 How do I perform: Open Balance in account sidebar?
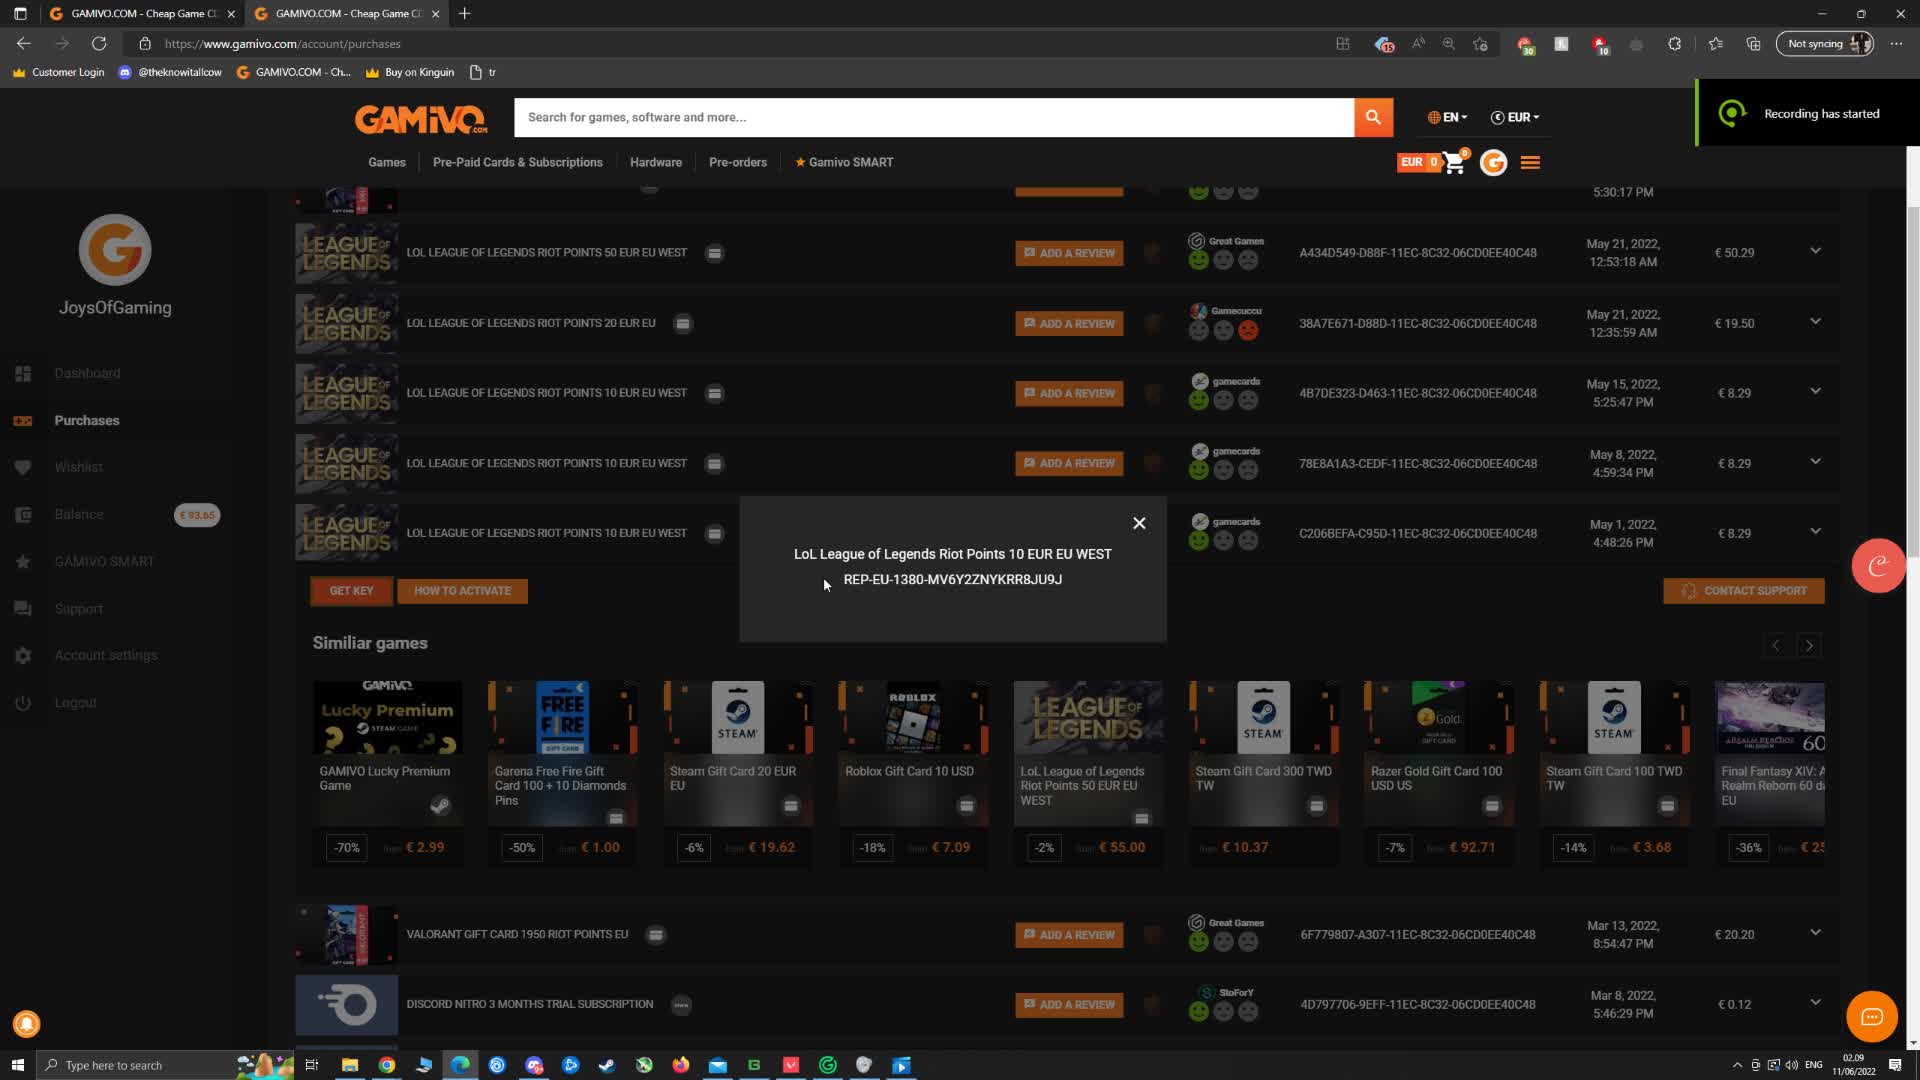79,514
